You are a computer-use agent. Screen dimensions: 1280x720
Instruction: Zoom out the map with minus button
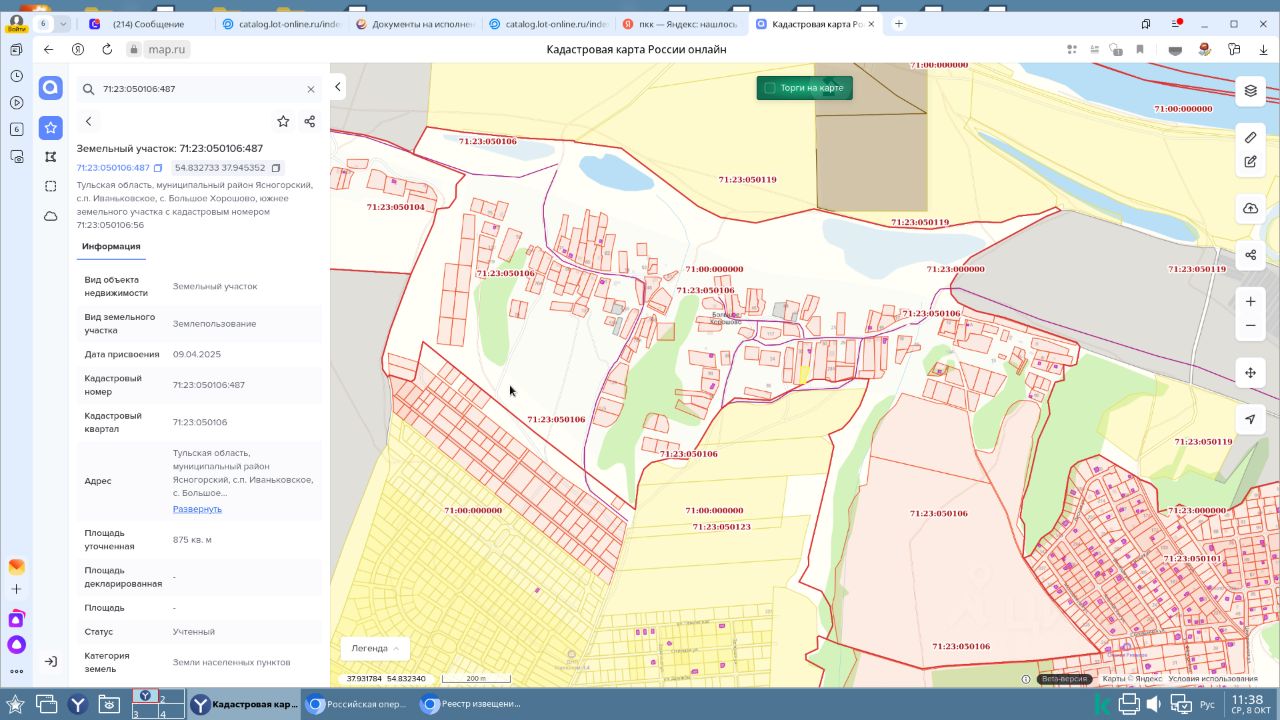1250,326
